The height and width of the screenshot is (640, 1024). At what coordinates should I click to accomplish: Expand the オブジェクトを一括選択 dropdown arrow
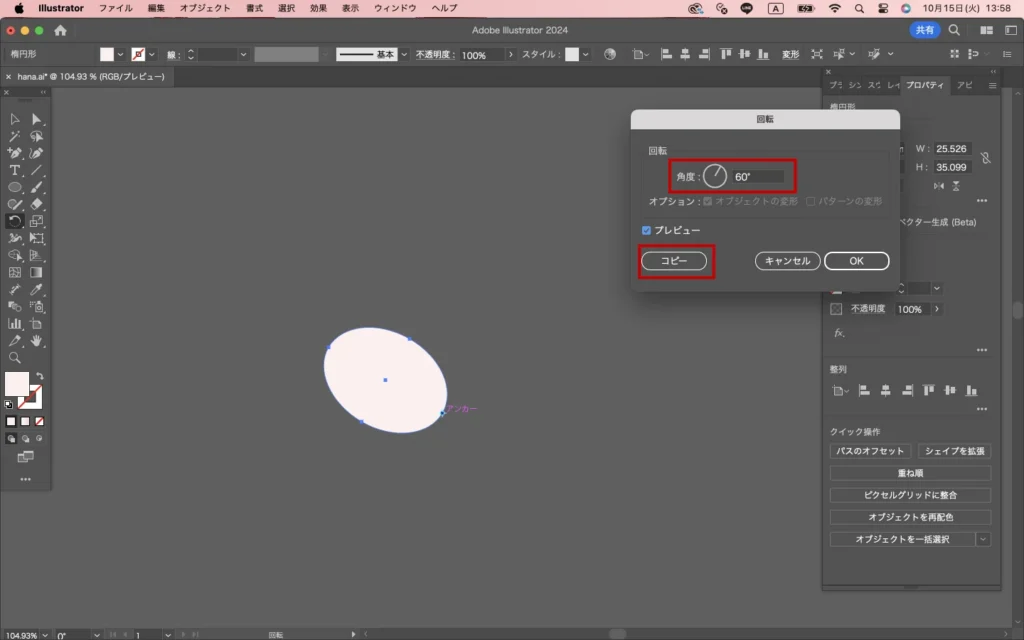pos(983,539)
